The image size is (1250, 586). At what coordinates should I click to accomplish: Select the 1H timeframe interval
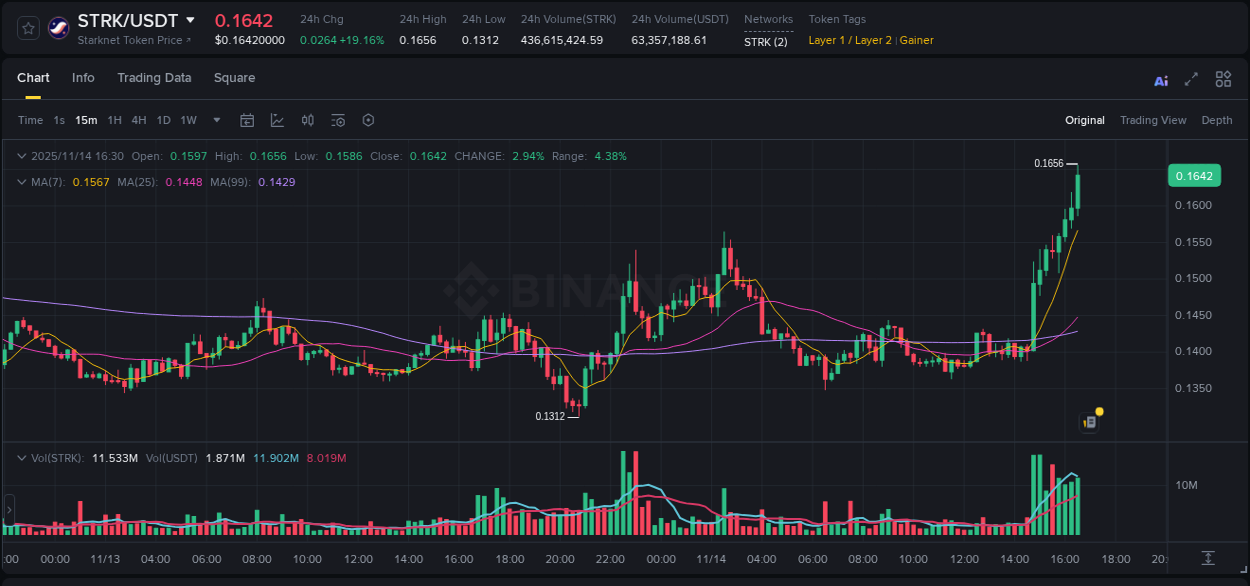tap(114, 120)
